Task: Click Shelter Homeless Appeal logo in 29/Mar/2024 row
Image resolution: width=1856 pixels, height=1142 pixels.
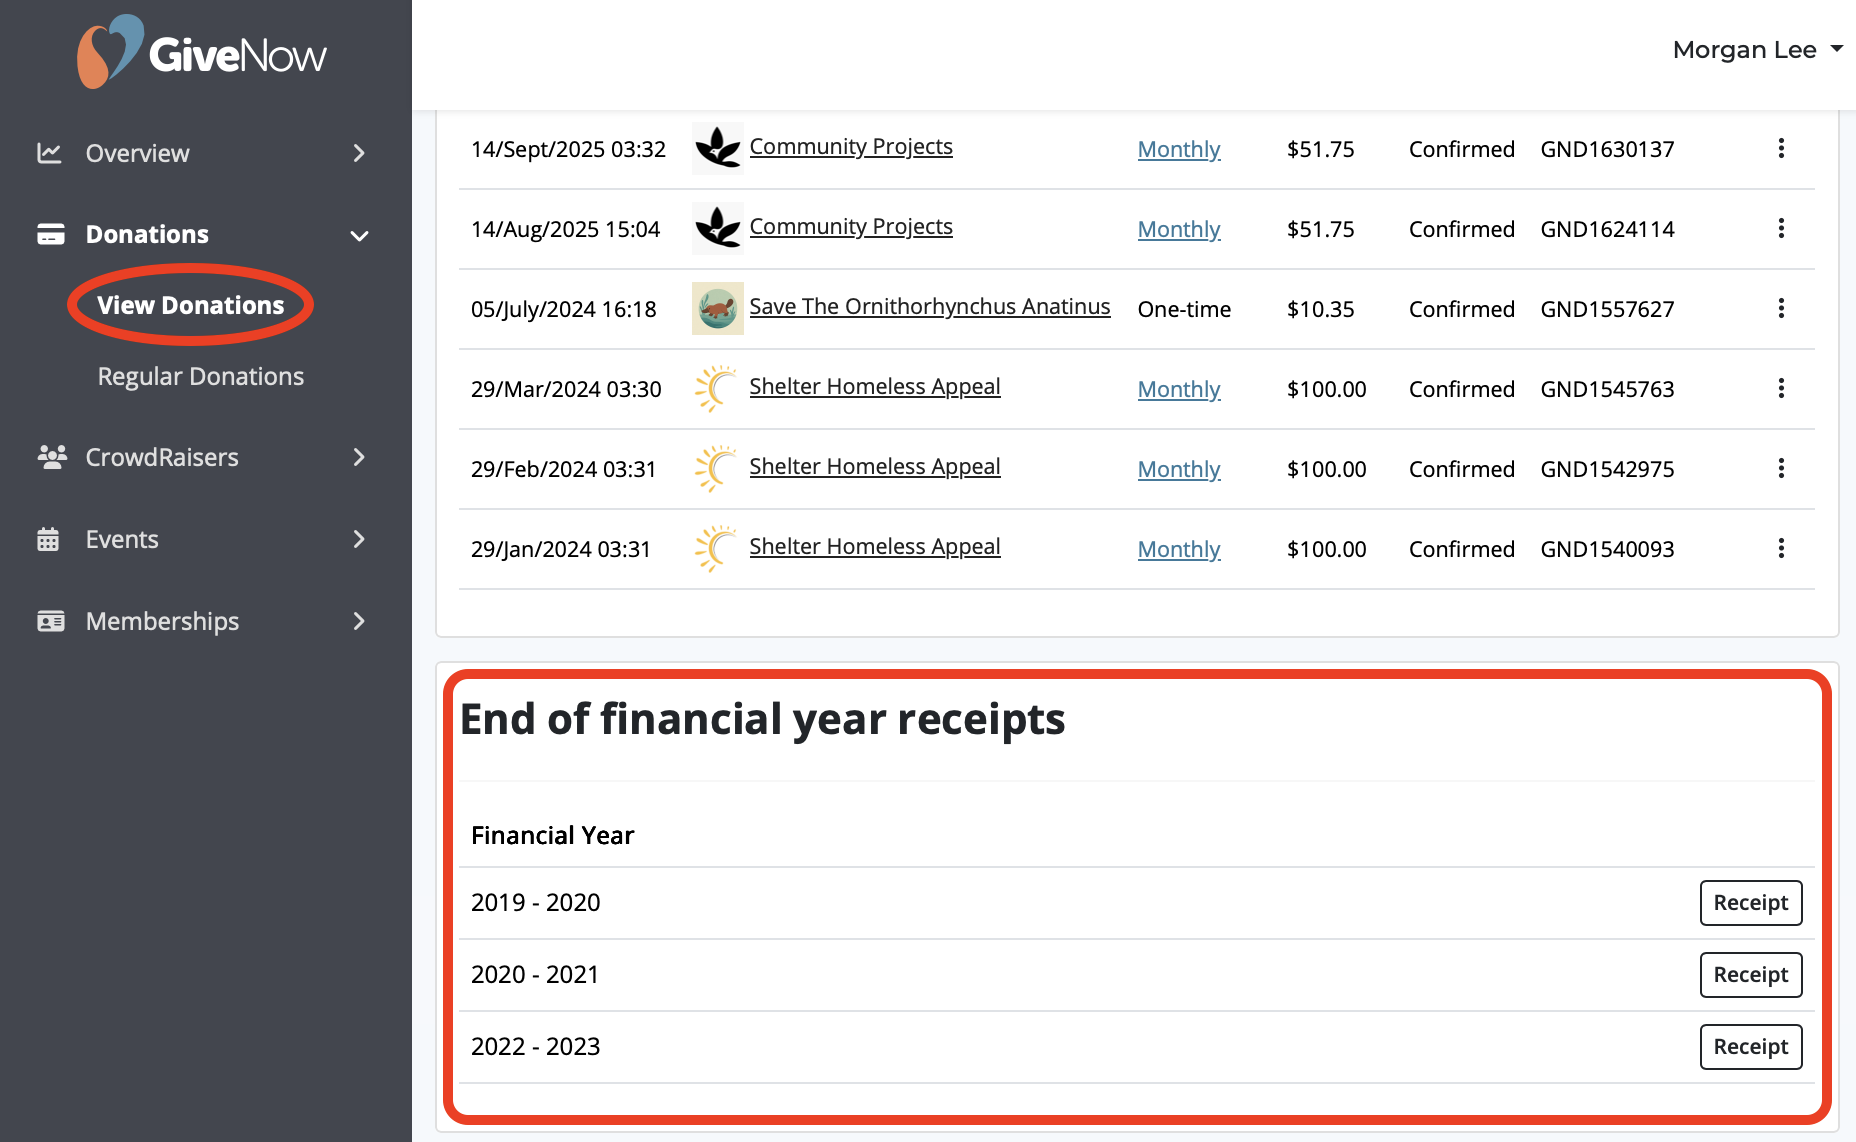Action: (716, 388)
